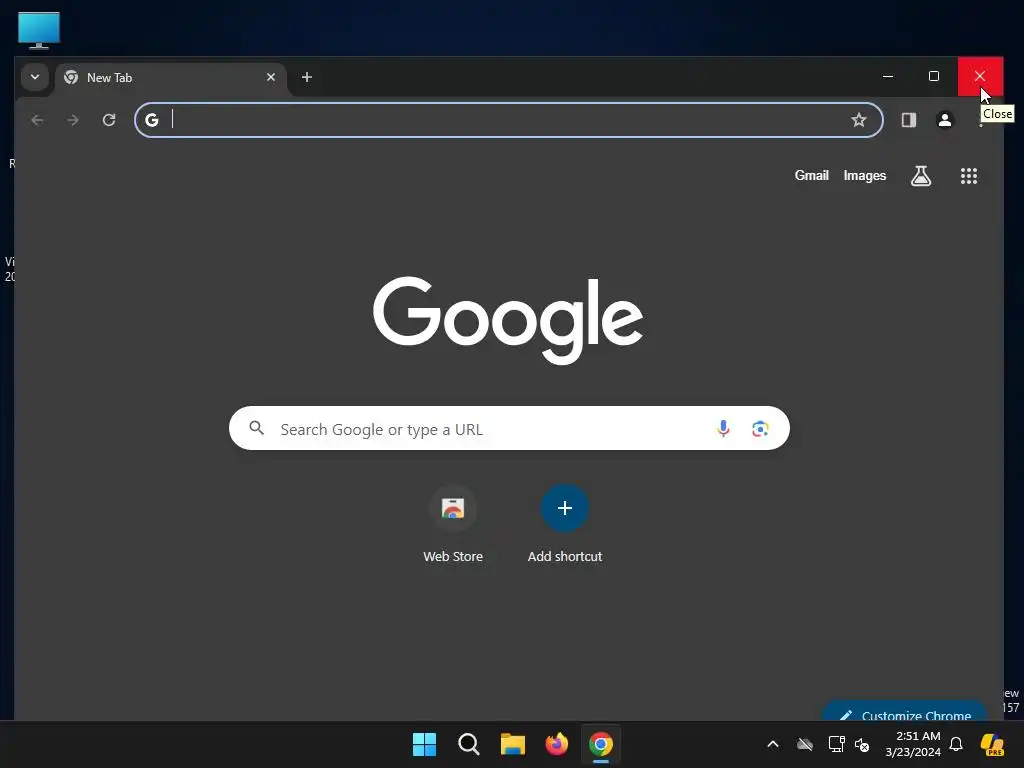Click the magnifier icon in search box
This screenshot has height=768, width=1024.
click(257, 428)
